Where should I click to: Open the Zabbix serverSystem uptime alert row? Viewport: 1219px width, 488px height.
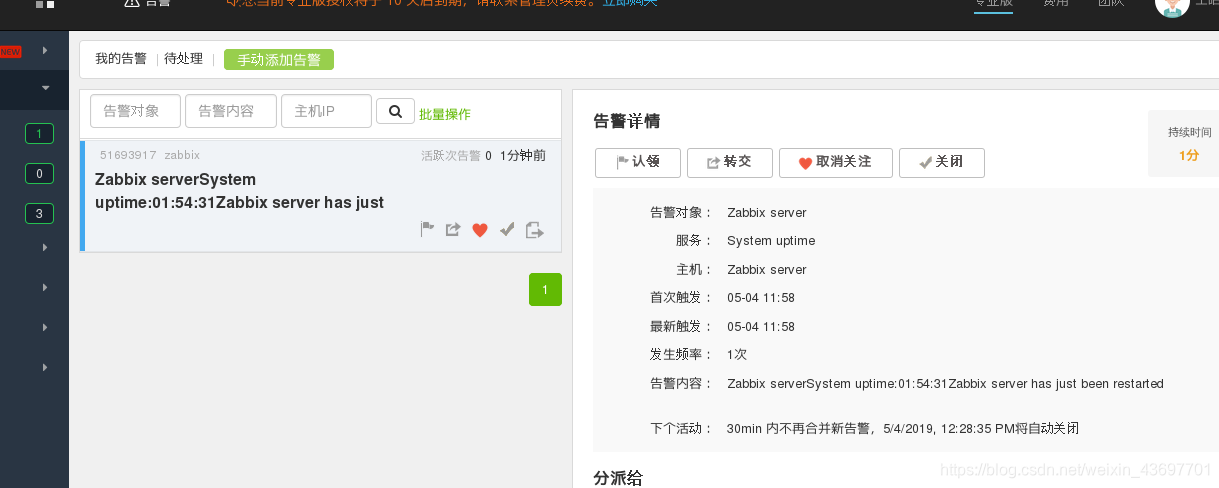[x=321, y=196]
